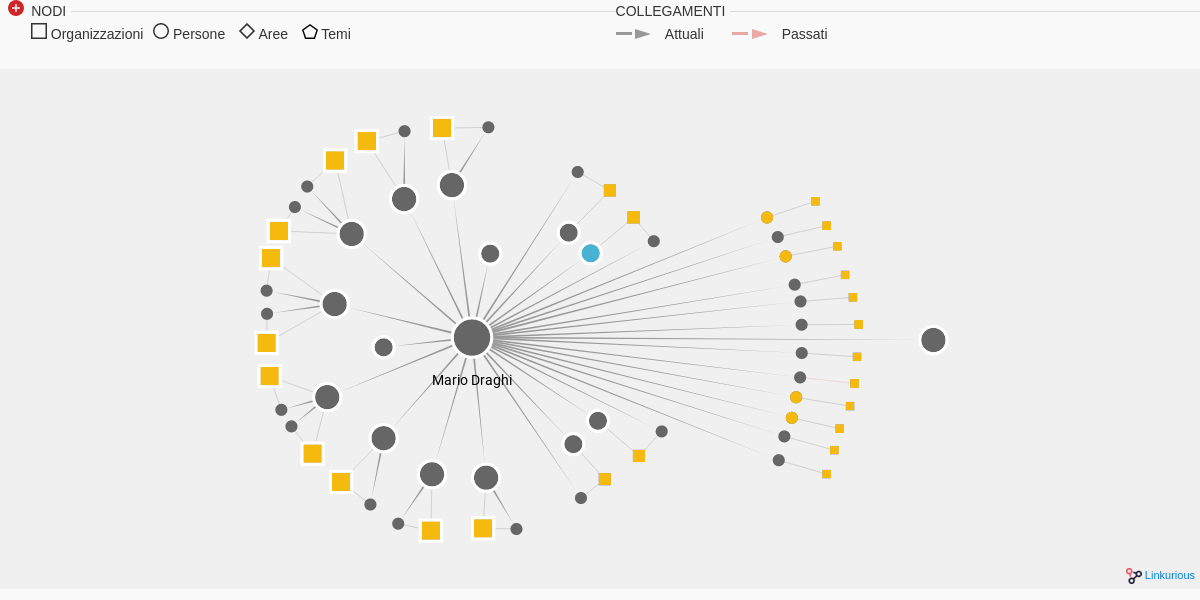Click the Passati links label

click(x=804, y=34)
